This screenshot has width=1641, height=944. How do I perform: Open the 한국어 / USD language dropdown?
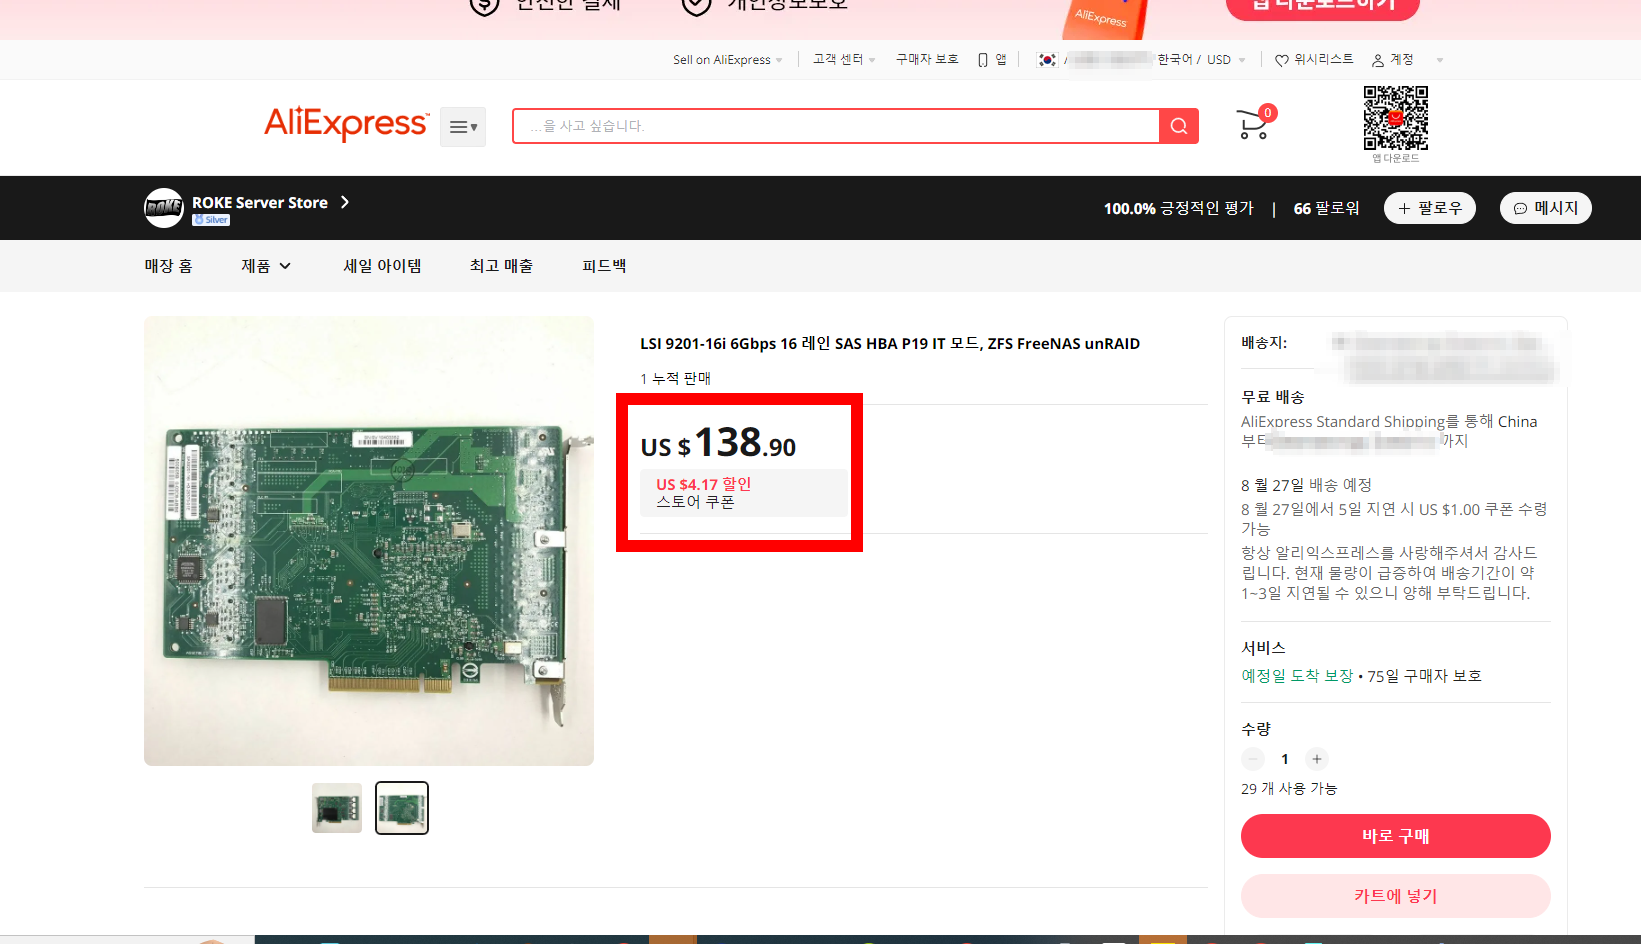[x=1243, y=59]
